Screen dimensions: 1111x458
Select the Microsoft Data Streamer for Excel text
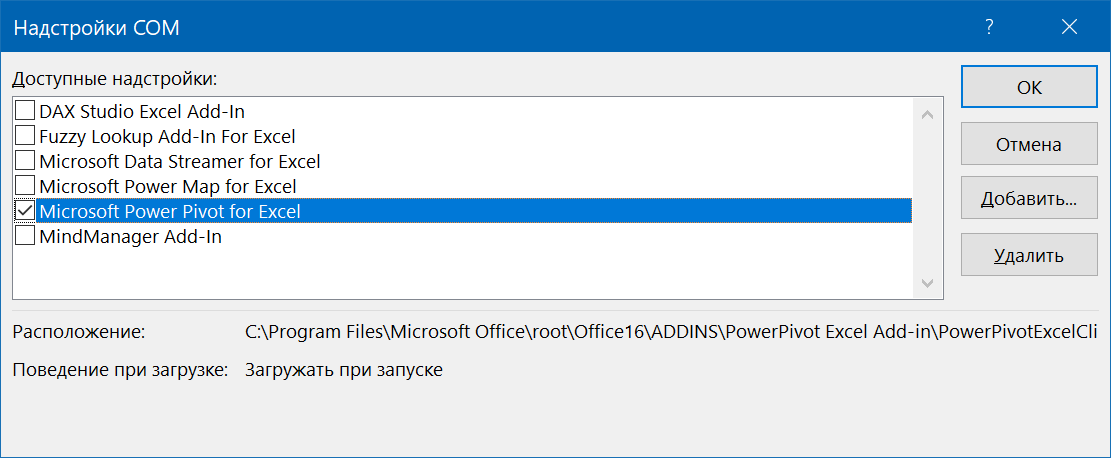click(x=180, y=162)
